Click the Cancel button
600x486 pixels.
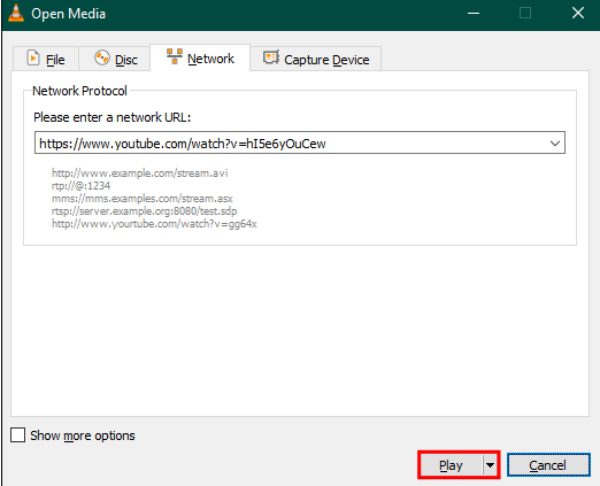(x=548, y=465)
